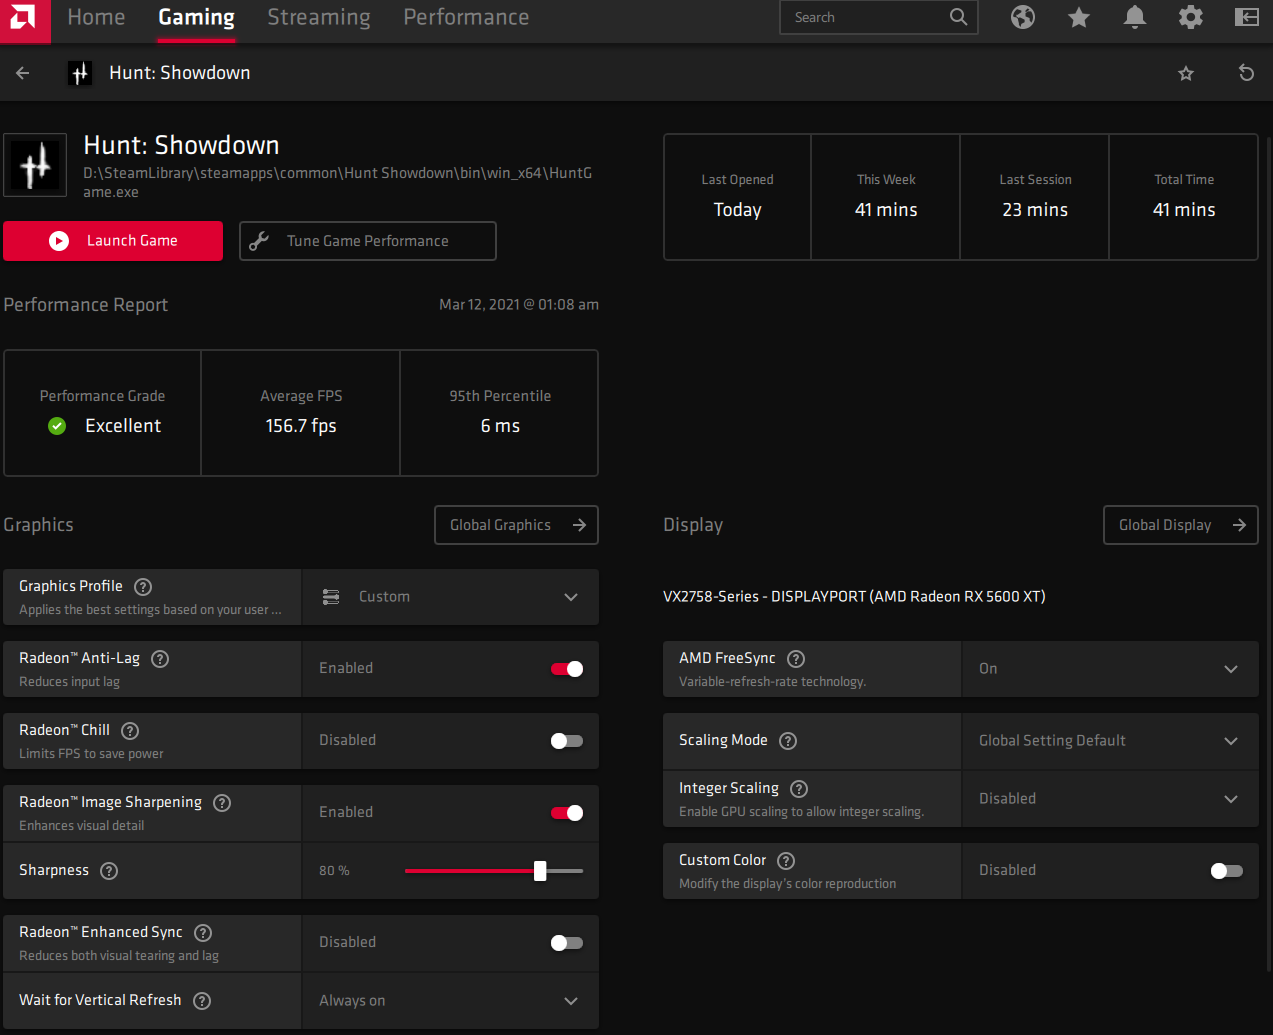Reset the game profile with the reset icon
Screen dimensions: 1273x1035
click(1246, 73)
